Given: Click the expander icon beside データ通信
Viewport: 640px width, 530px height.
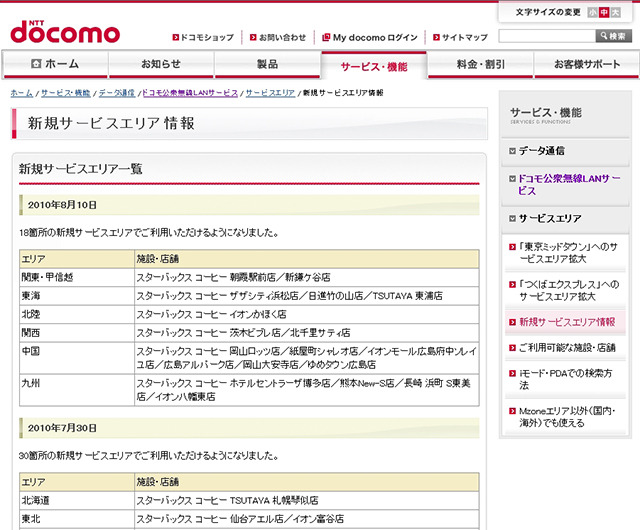Looking at the screenshot, I should point(512,151).
